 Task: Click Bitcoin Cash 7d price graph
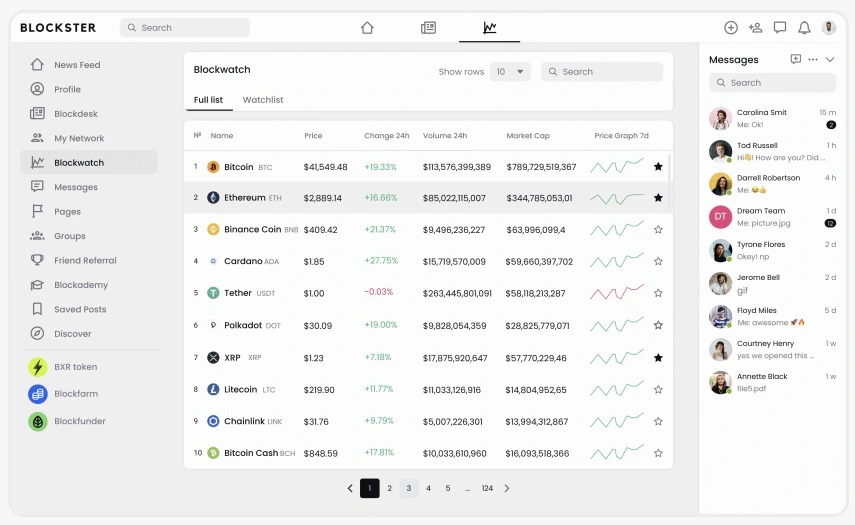(617, 452)
